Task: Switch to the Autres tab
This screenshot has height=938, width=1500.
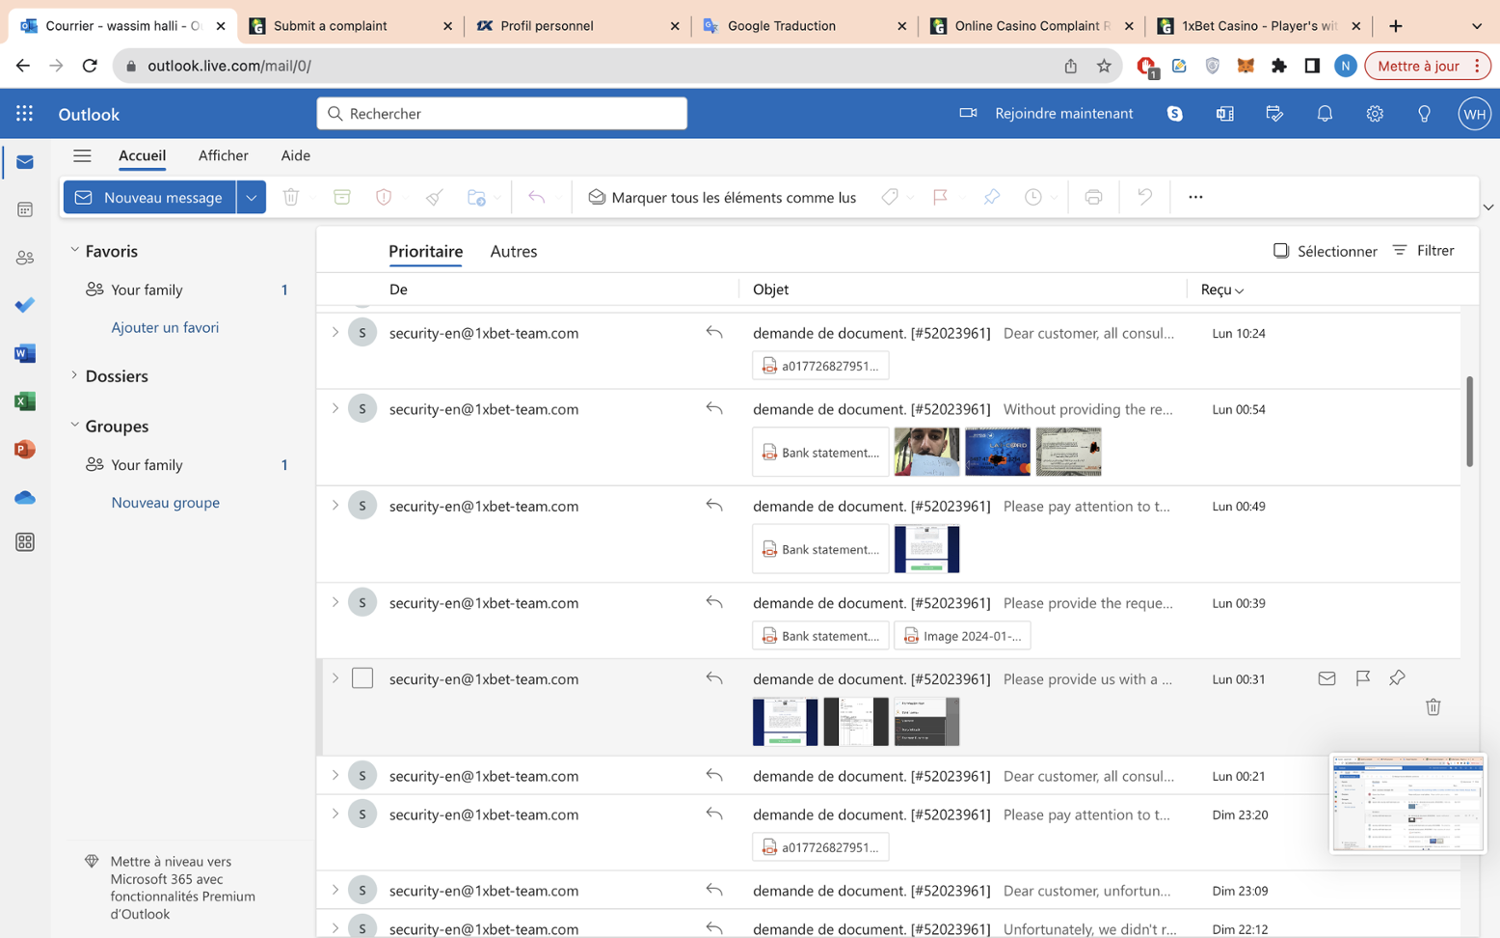Action: pos(513,252)
